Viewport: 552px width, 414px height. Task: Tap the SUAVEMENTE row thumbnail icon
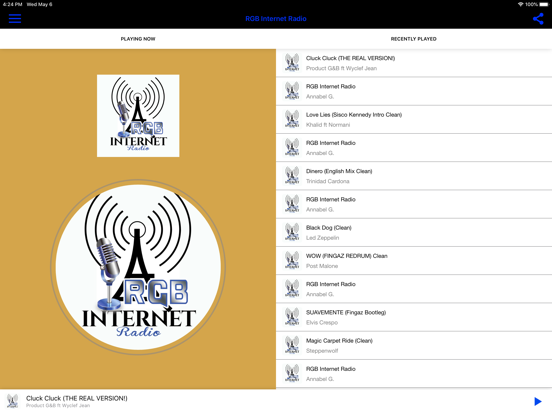[292, 317]
